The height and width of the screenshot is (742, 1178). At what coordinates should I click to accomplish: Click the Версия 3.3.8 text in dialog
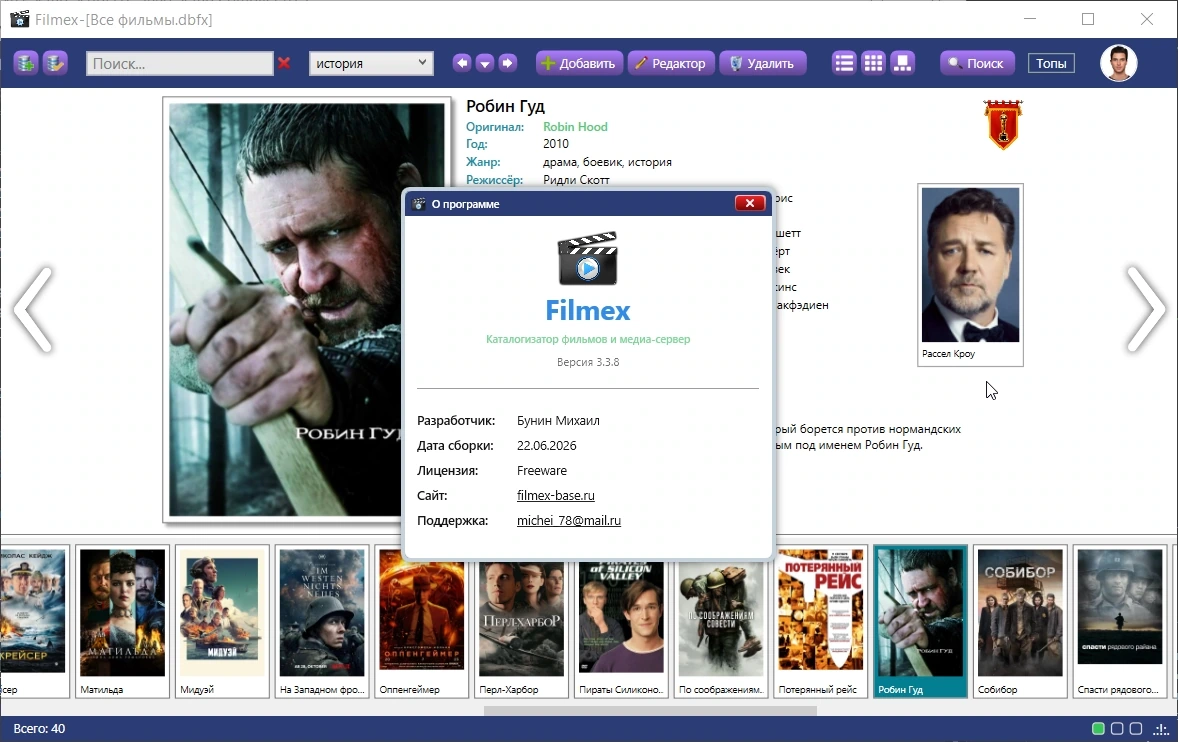587,362
